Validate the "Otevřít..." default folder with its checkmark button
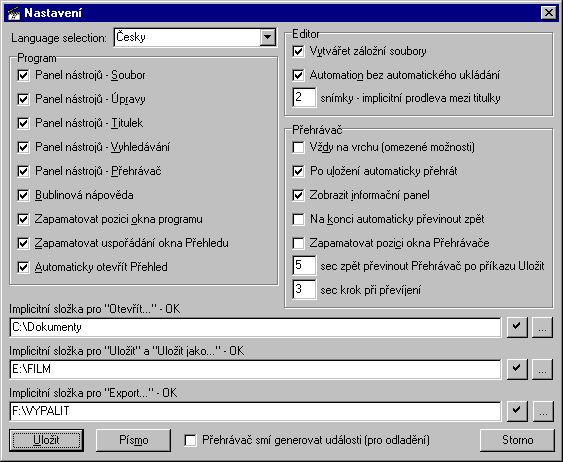The width and height of the screenshot is (563, 462). [x=517, y=327]
